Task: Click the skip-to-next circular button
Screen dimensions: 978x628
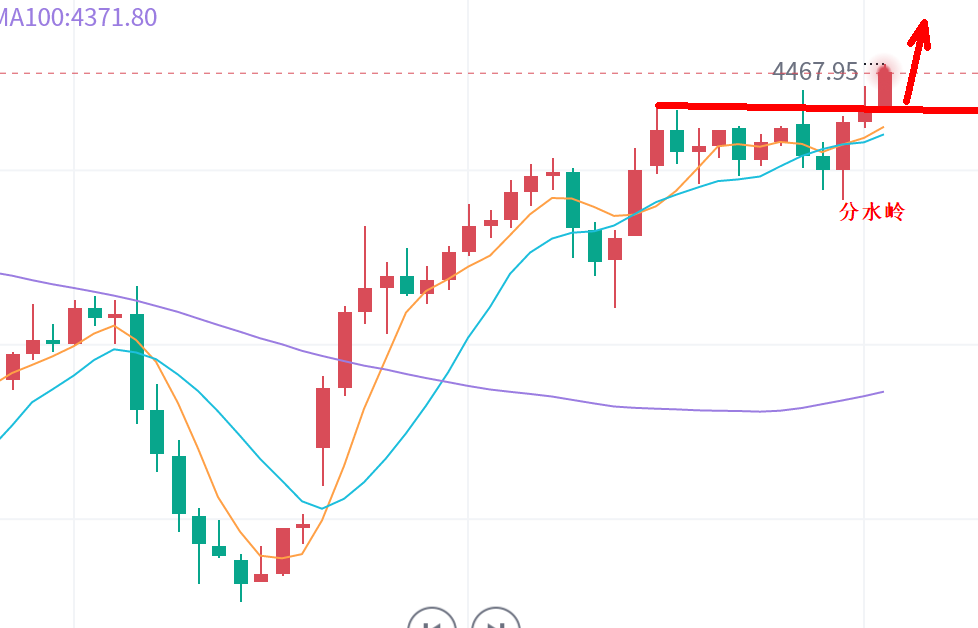Action: click(496, 620)
